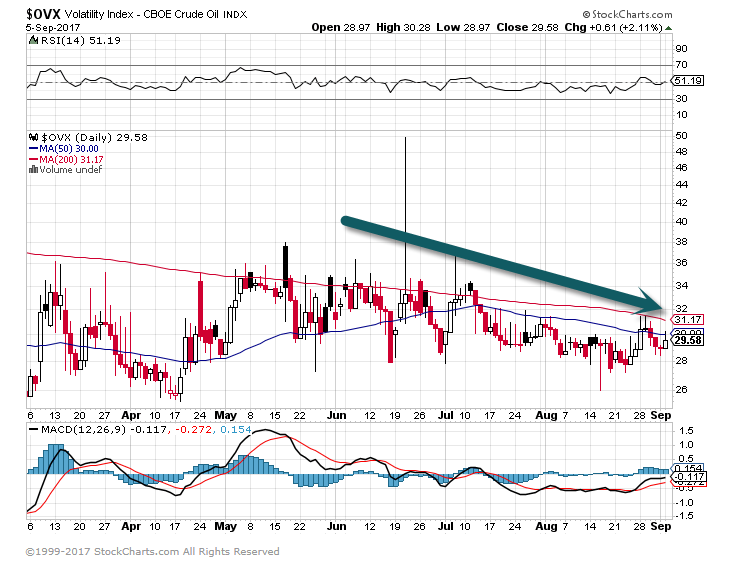Click the 50 label at the top of the price axis
This screenshot has height=586, width=755.
tap(681, 136)
